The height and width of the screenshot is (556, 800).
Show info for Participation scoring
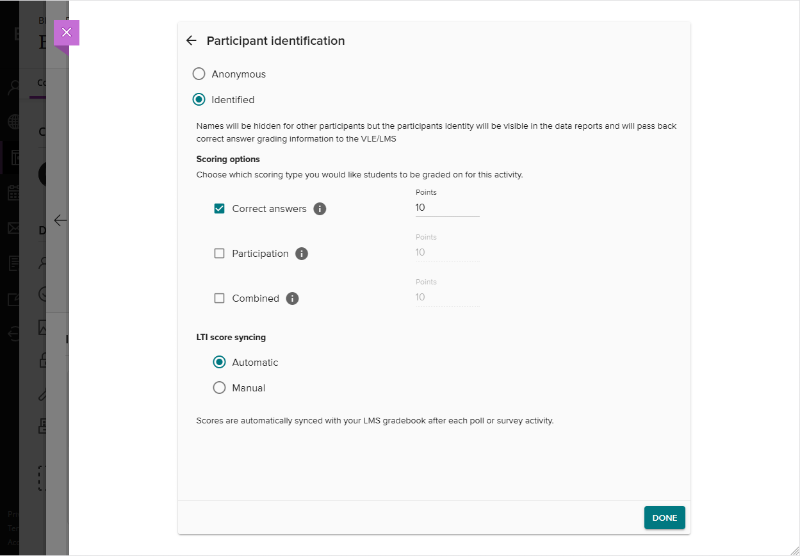pos(302,254)
